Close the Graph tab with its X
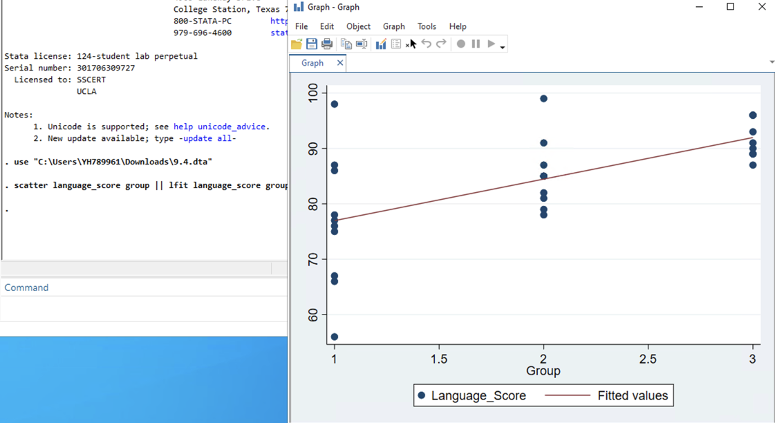This screenshot has height=424, width=776. [340, 63]
